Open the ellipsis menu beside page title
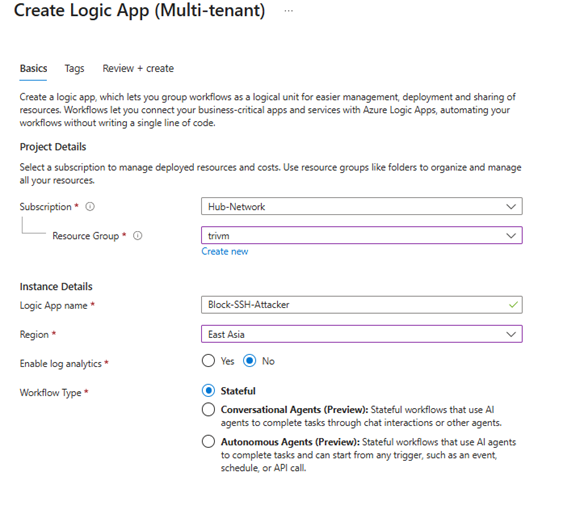This screenshot has height=510, width=584. click(289, 11)
